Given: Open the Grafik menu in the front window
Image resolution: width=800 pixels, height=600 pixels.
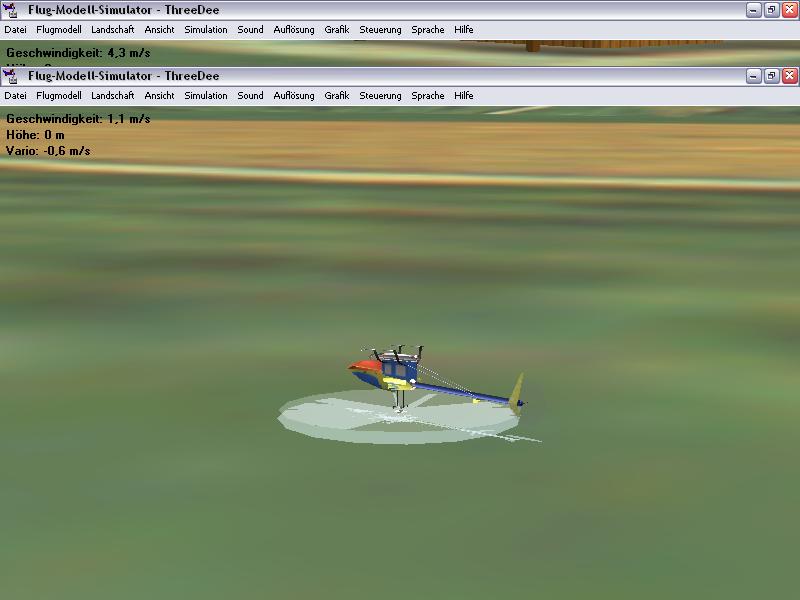Looking at the screenshot, I should [x=337, y=96].
